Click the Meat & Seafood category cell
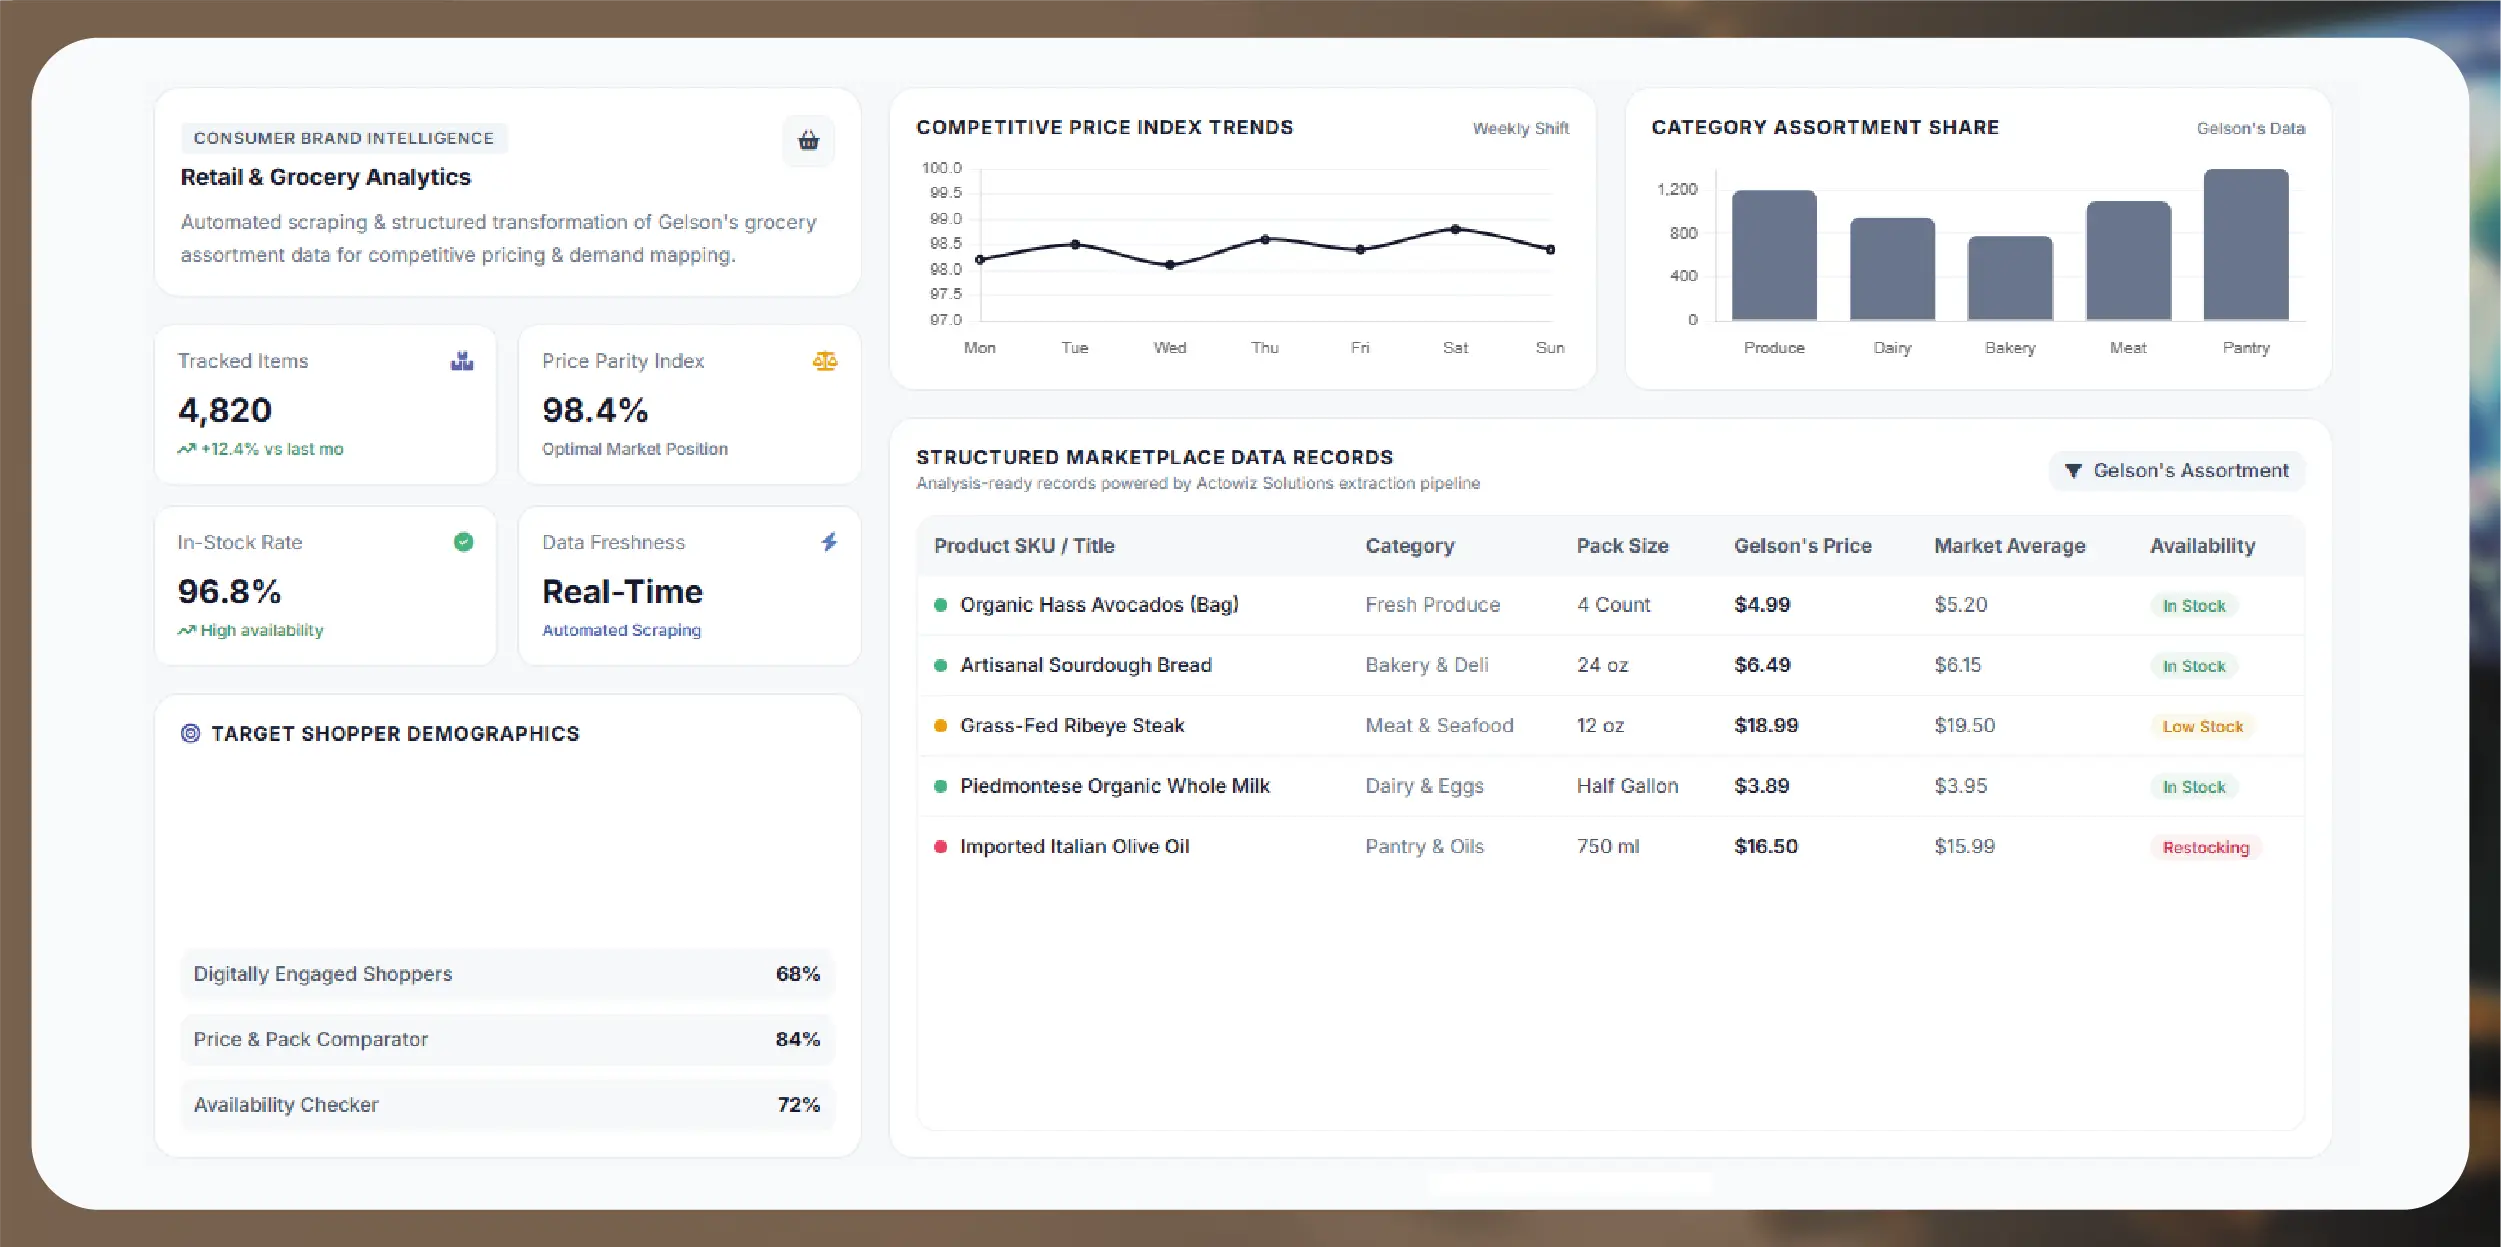The height and width of the screenshot is (1248, 2501). click(x=1439, y=726)
